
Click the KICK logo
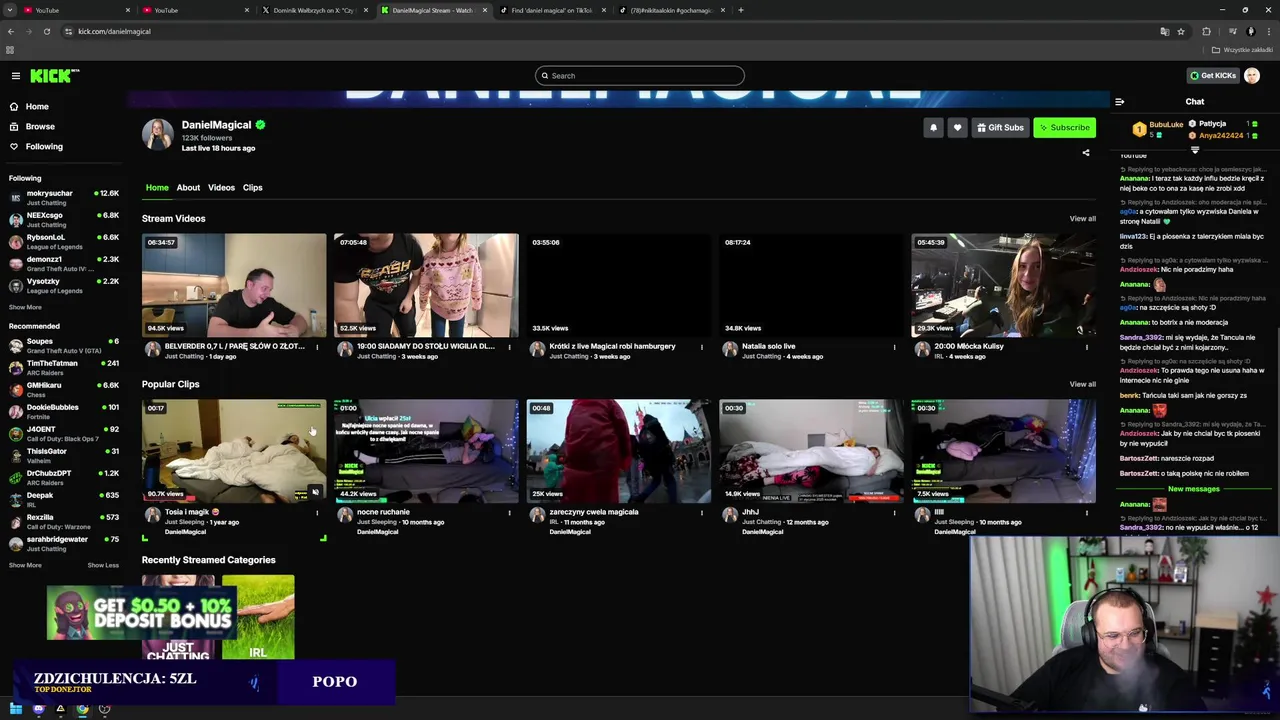(54, 76)
